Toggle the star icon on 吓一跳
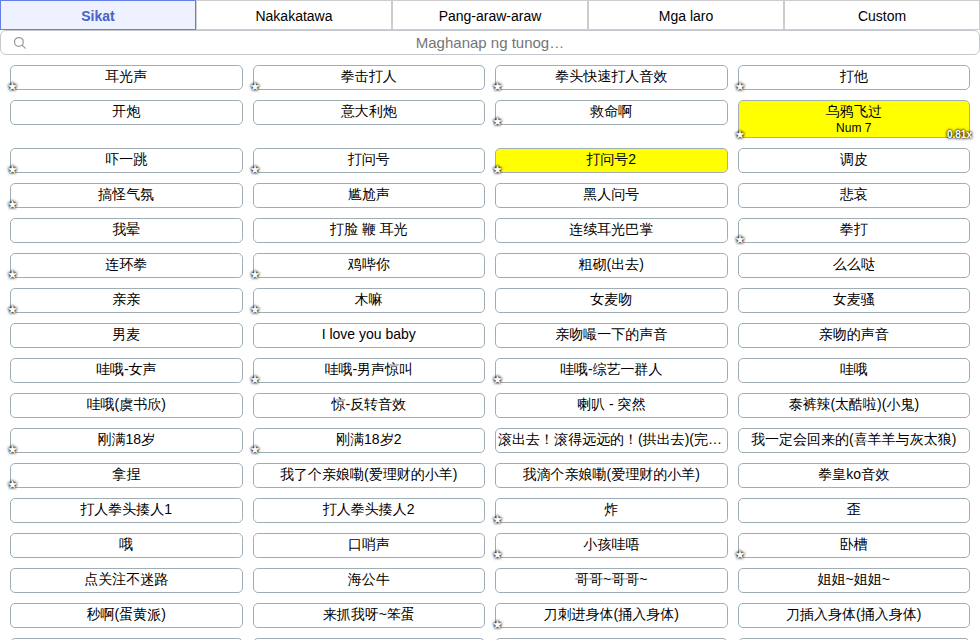Image resolution: width=980 pixels, height=640 pixels. click(12, 170)
